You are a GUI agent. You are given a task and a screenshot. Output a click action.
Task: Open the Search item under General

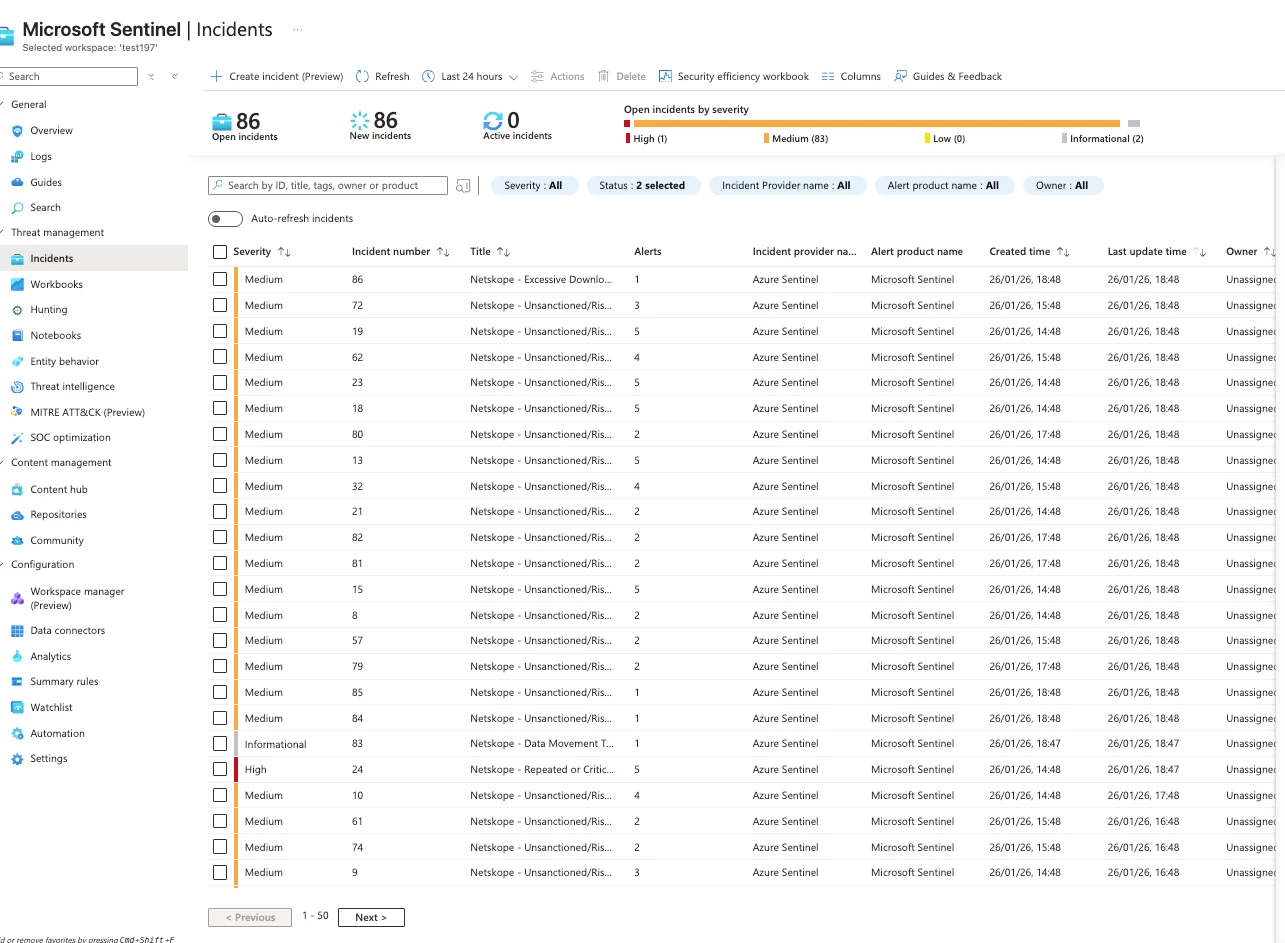coord(45,208)
